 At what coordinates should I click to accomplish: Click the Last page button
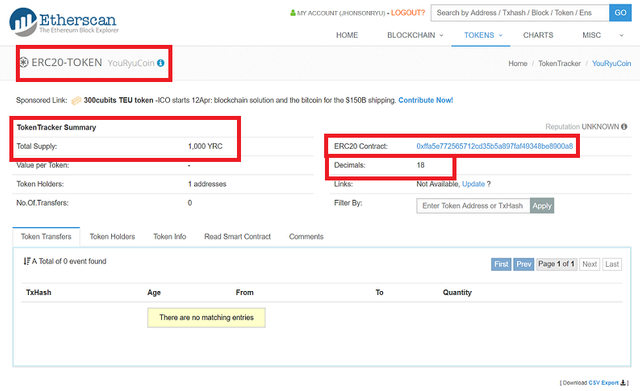click(612, 264)
